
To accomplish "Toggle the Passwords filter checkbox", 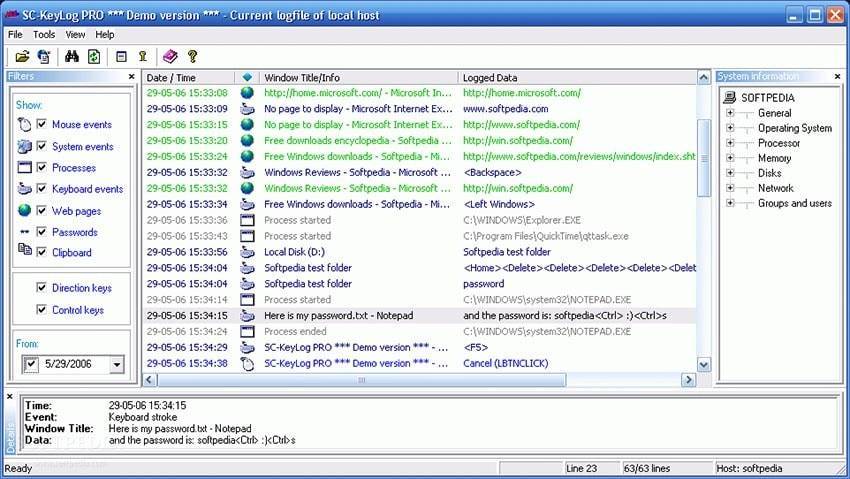I will [42, 232].
